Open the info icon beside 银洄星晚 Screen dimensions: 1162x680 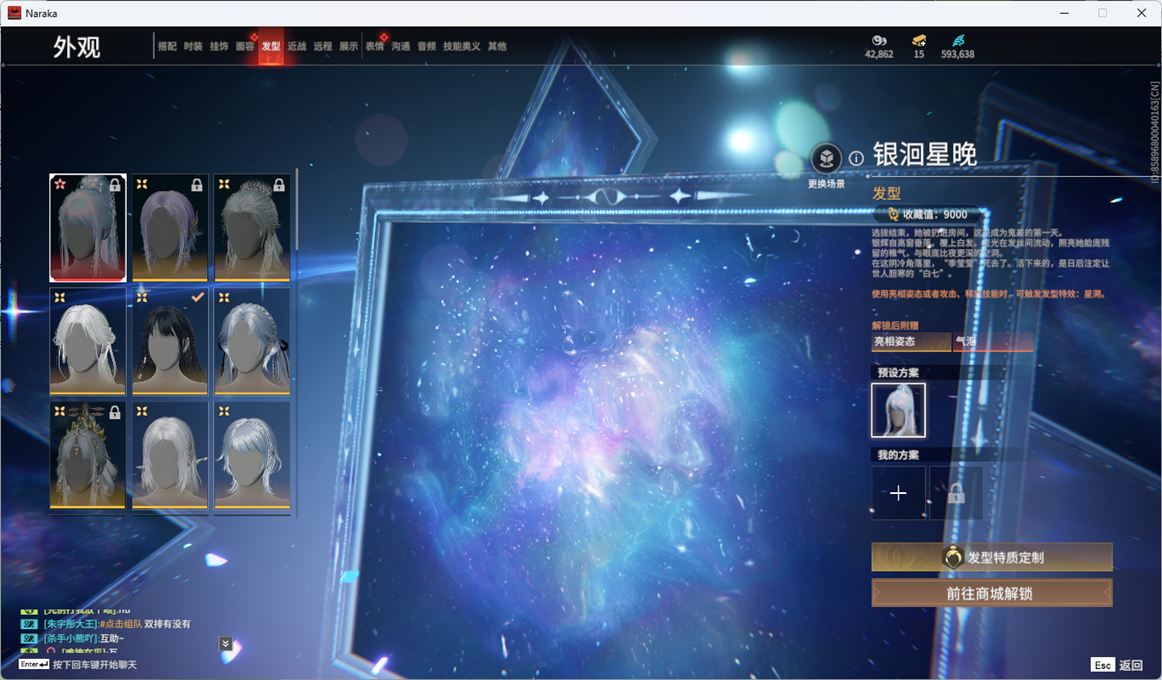point(856,158)
